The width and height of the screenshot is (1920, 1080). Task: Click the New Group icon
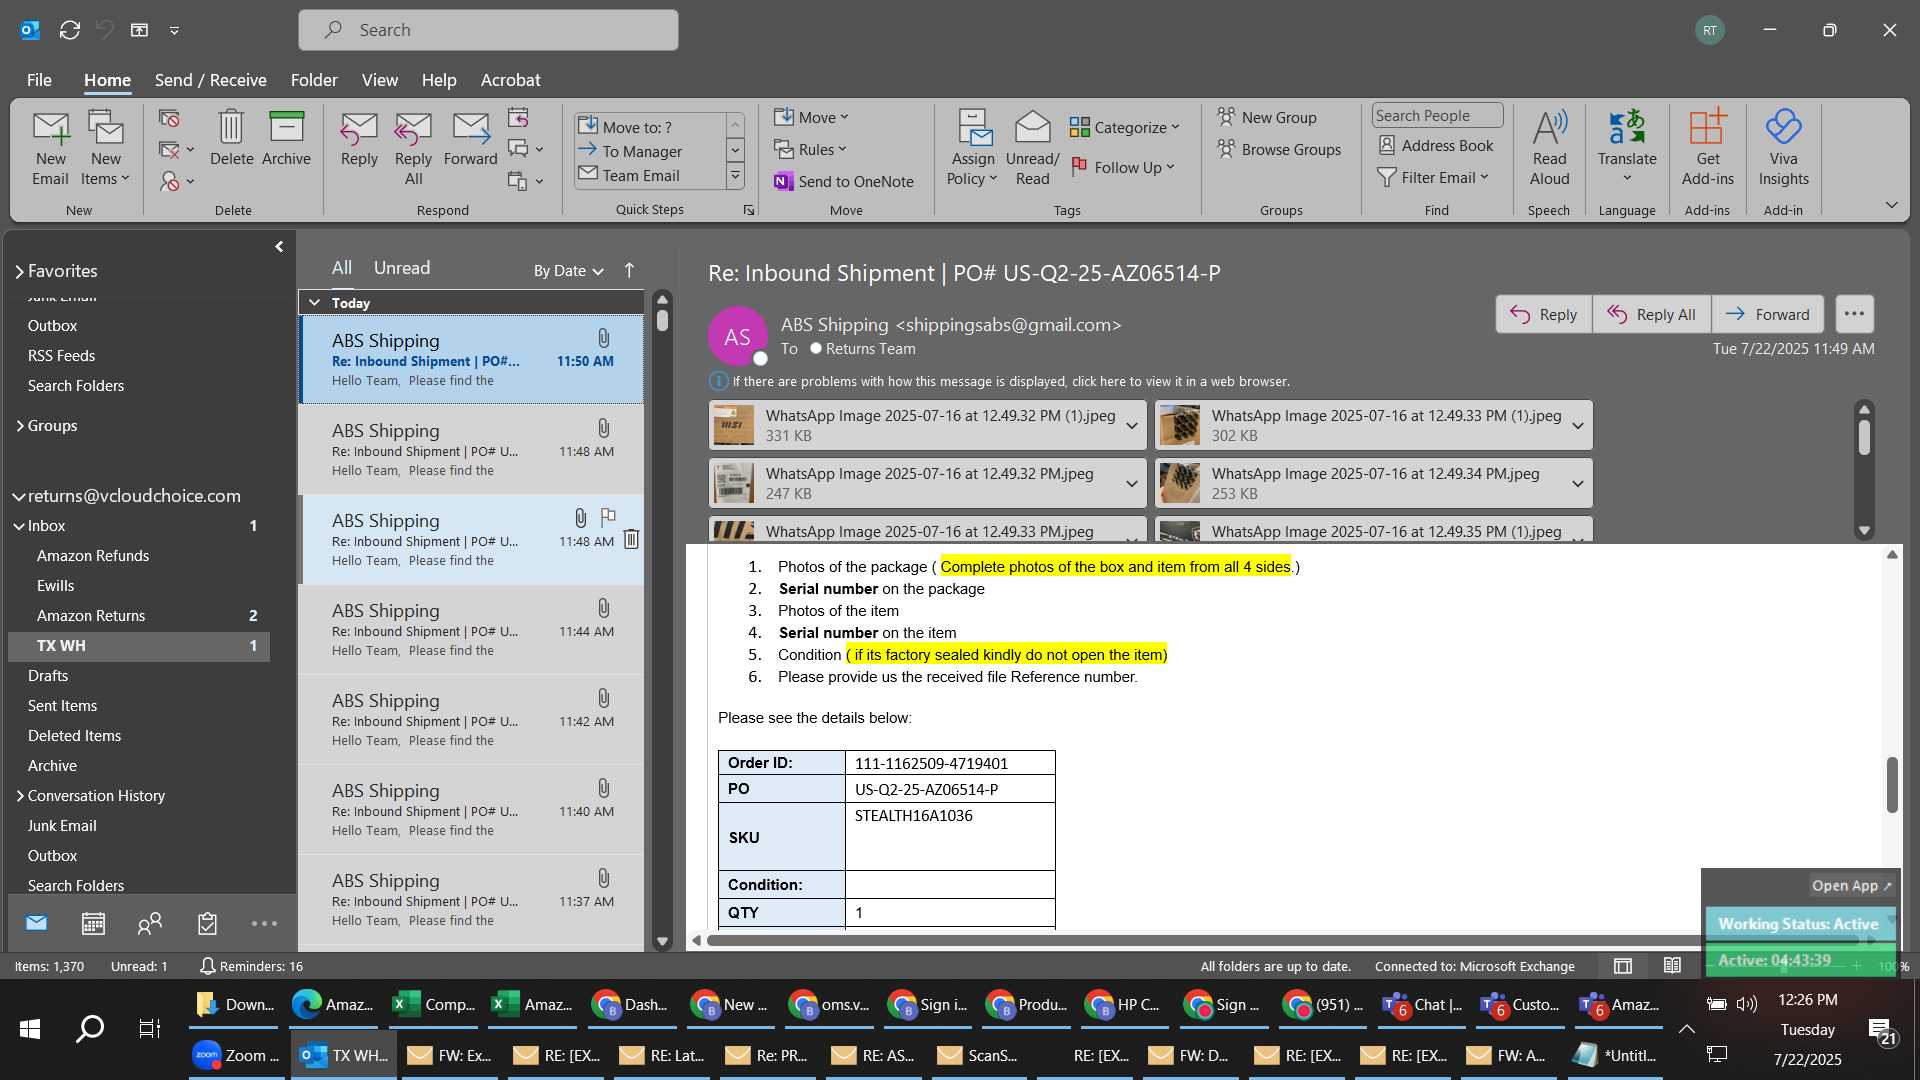coord(1267,117)
